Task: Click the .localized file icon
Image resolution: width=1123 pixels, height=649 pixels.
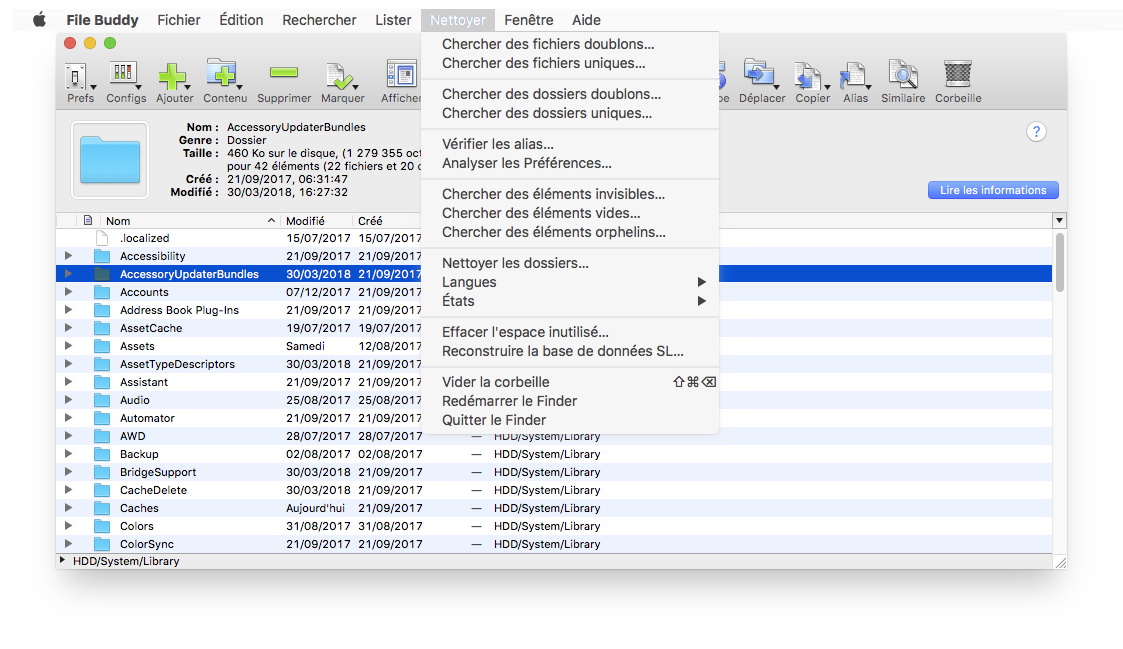Action: [x=102, y=238]
